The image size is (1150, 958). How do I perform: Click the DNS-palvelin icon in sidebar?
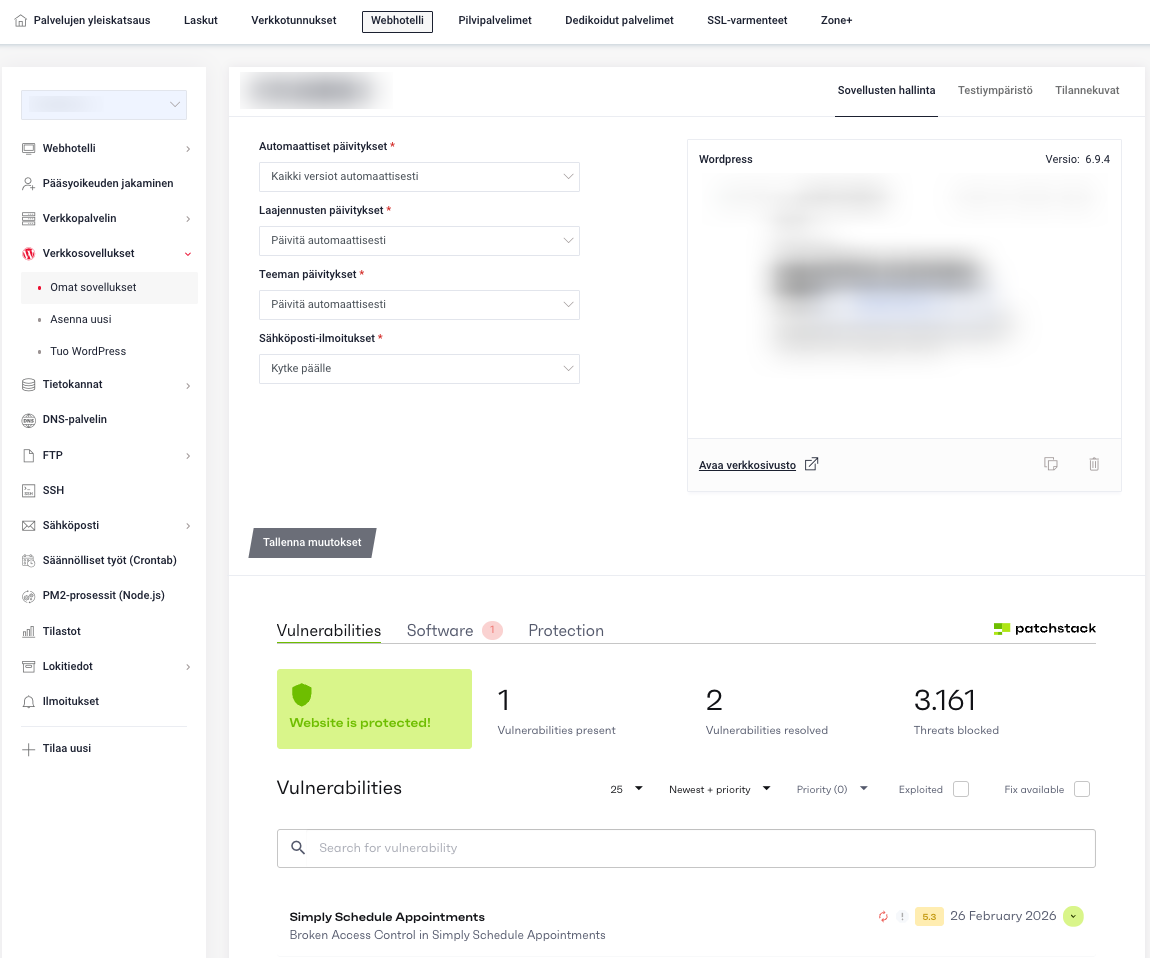[28, 420]
